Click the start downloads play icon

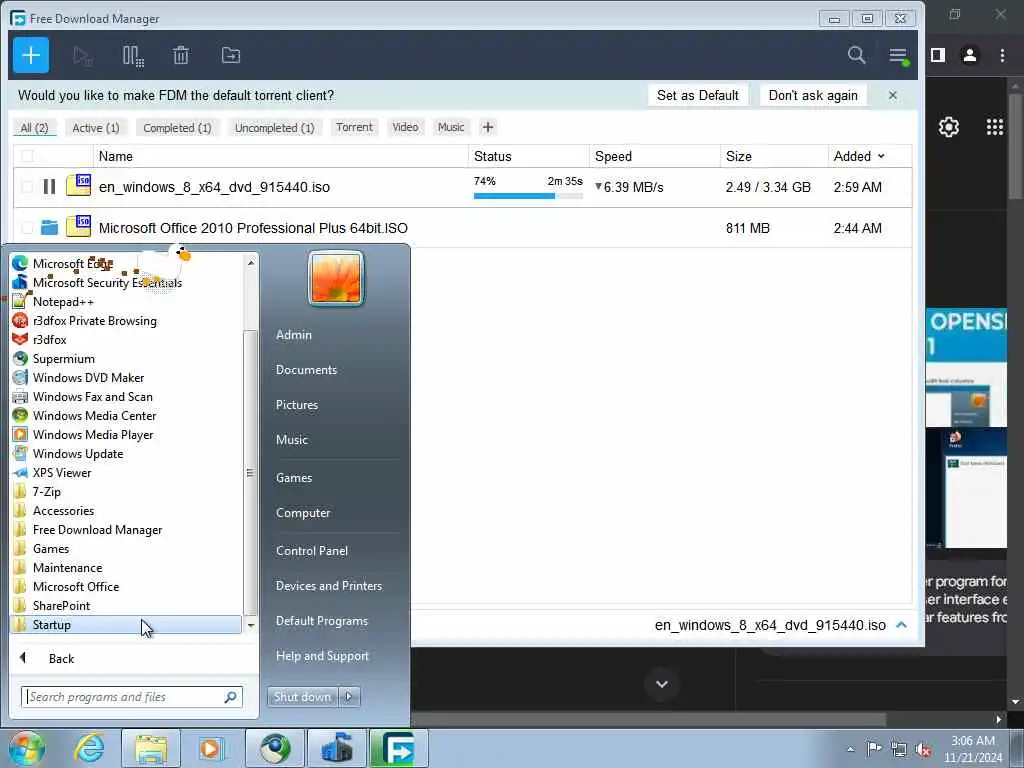pos(83,56)
